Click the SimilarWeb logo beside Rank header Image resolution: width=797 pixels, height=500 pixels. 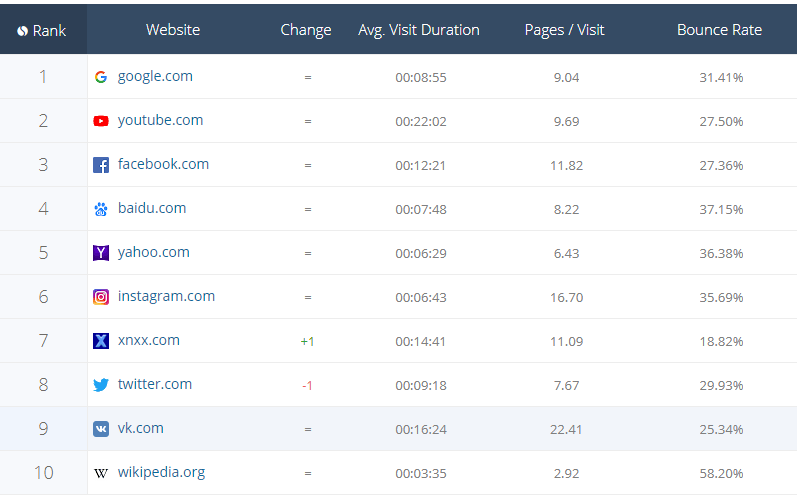pyautogui.click(x=22, y=31)
